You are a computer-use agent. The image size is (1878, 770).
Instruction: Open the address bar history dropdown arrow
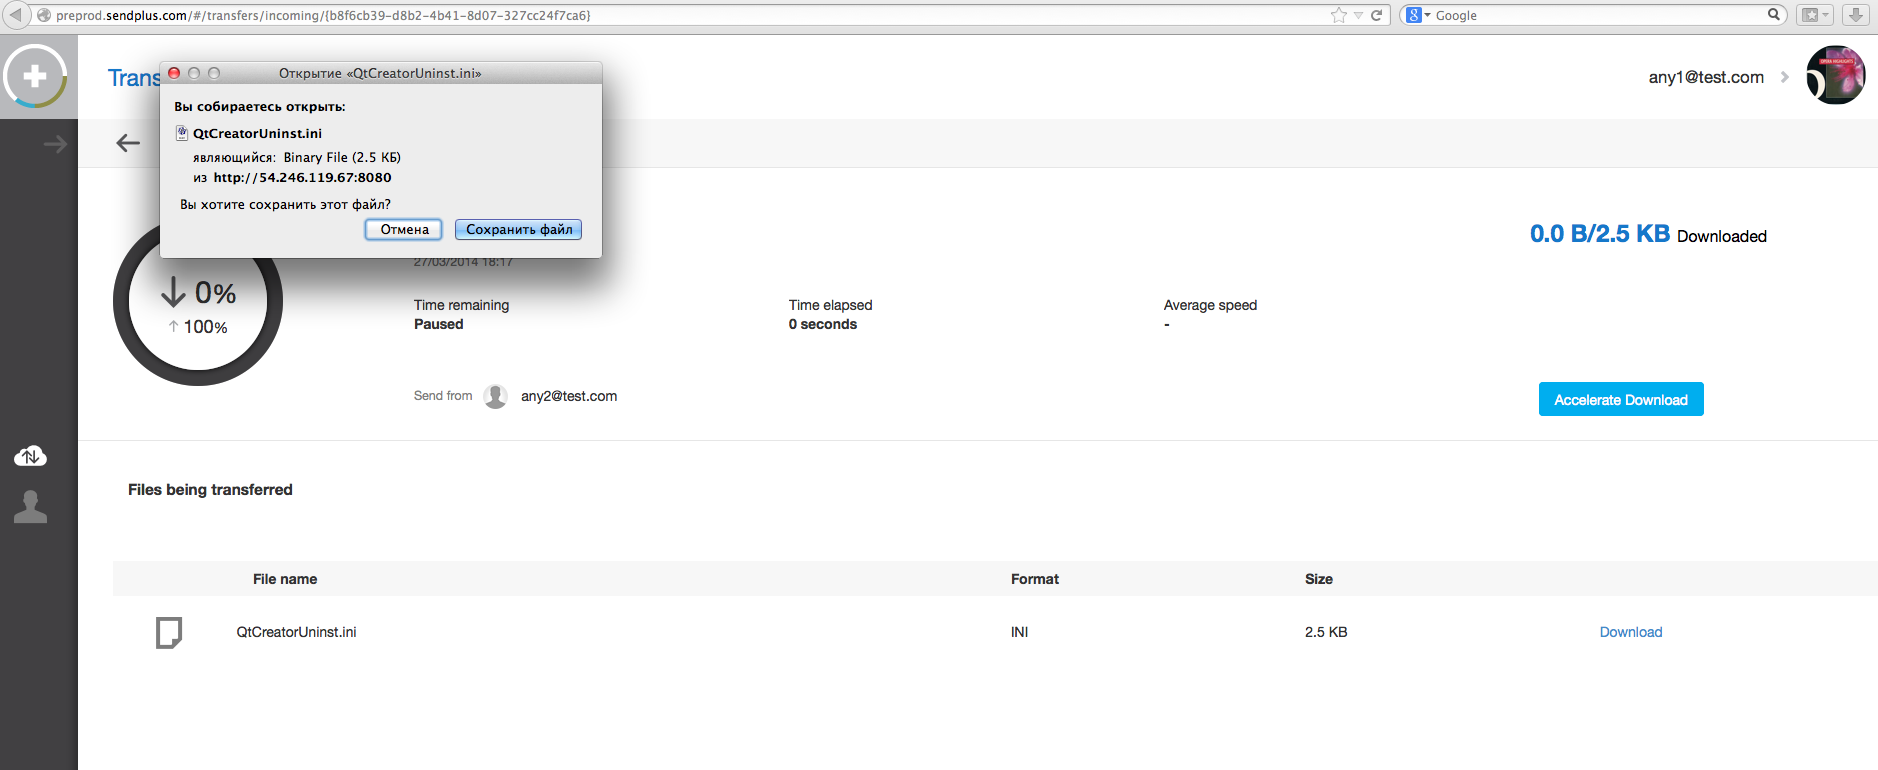pyautogui.click(x=1358, y=15)
